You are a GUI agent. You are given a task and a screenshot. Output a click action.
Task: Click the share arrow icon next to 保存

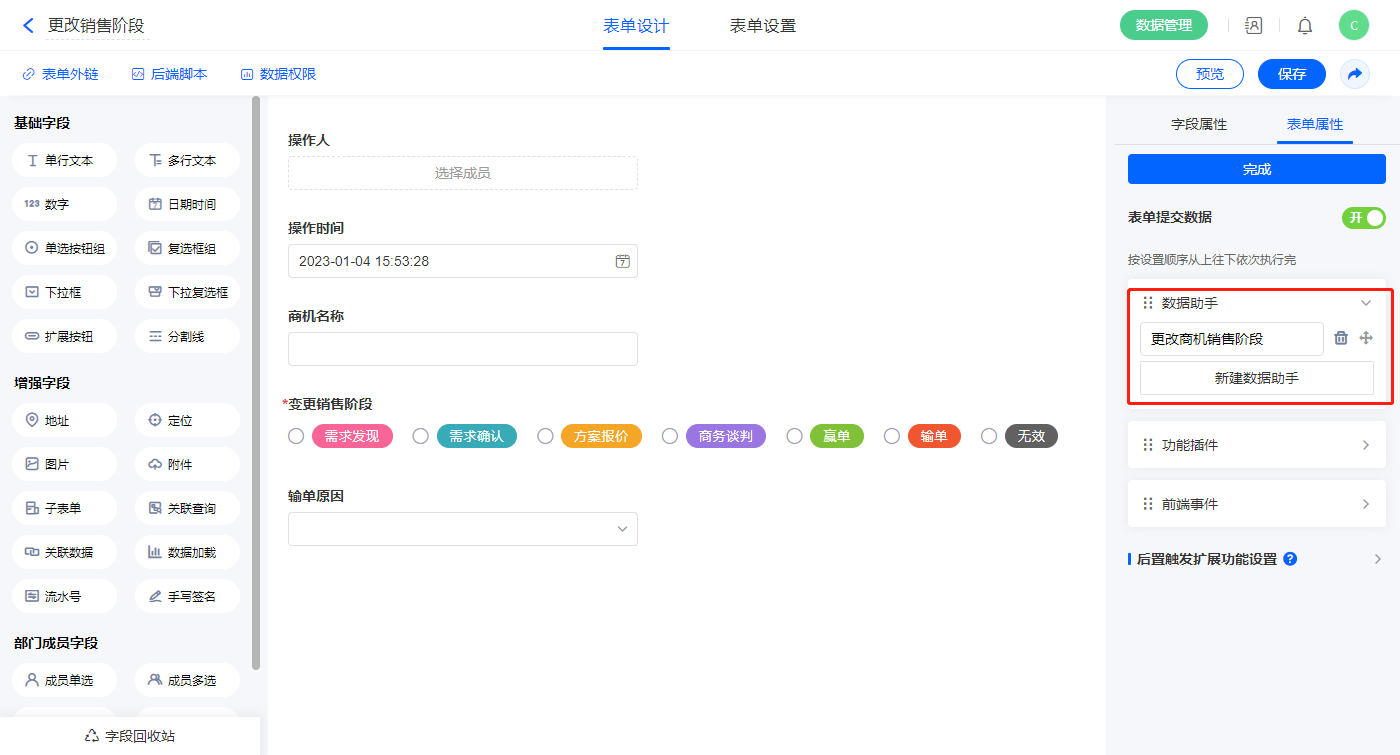point(1355,74)
